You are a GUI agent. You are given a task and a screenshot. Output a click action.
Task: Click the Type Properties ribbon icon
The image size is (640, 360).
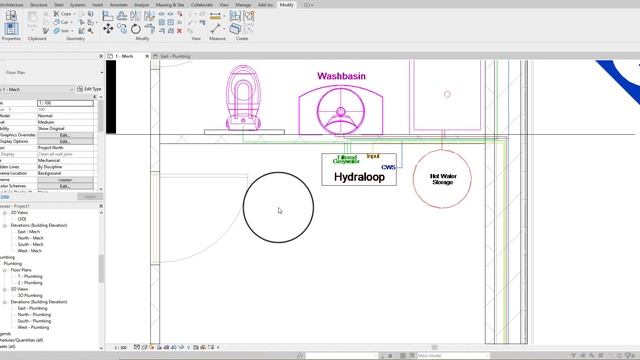pos(11,16)
